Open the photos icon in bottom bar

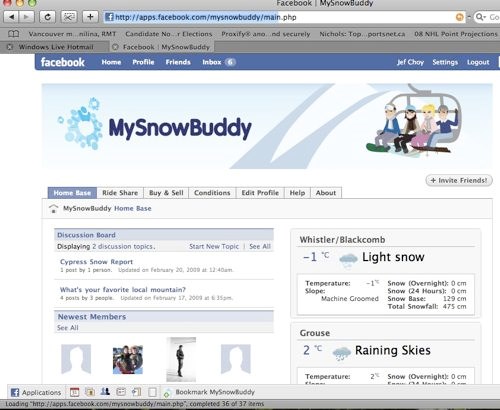[x=90, y=392]
